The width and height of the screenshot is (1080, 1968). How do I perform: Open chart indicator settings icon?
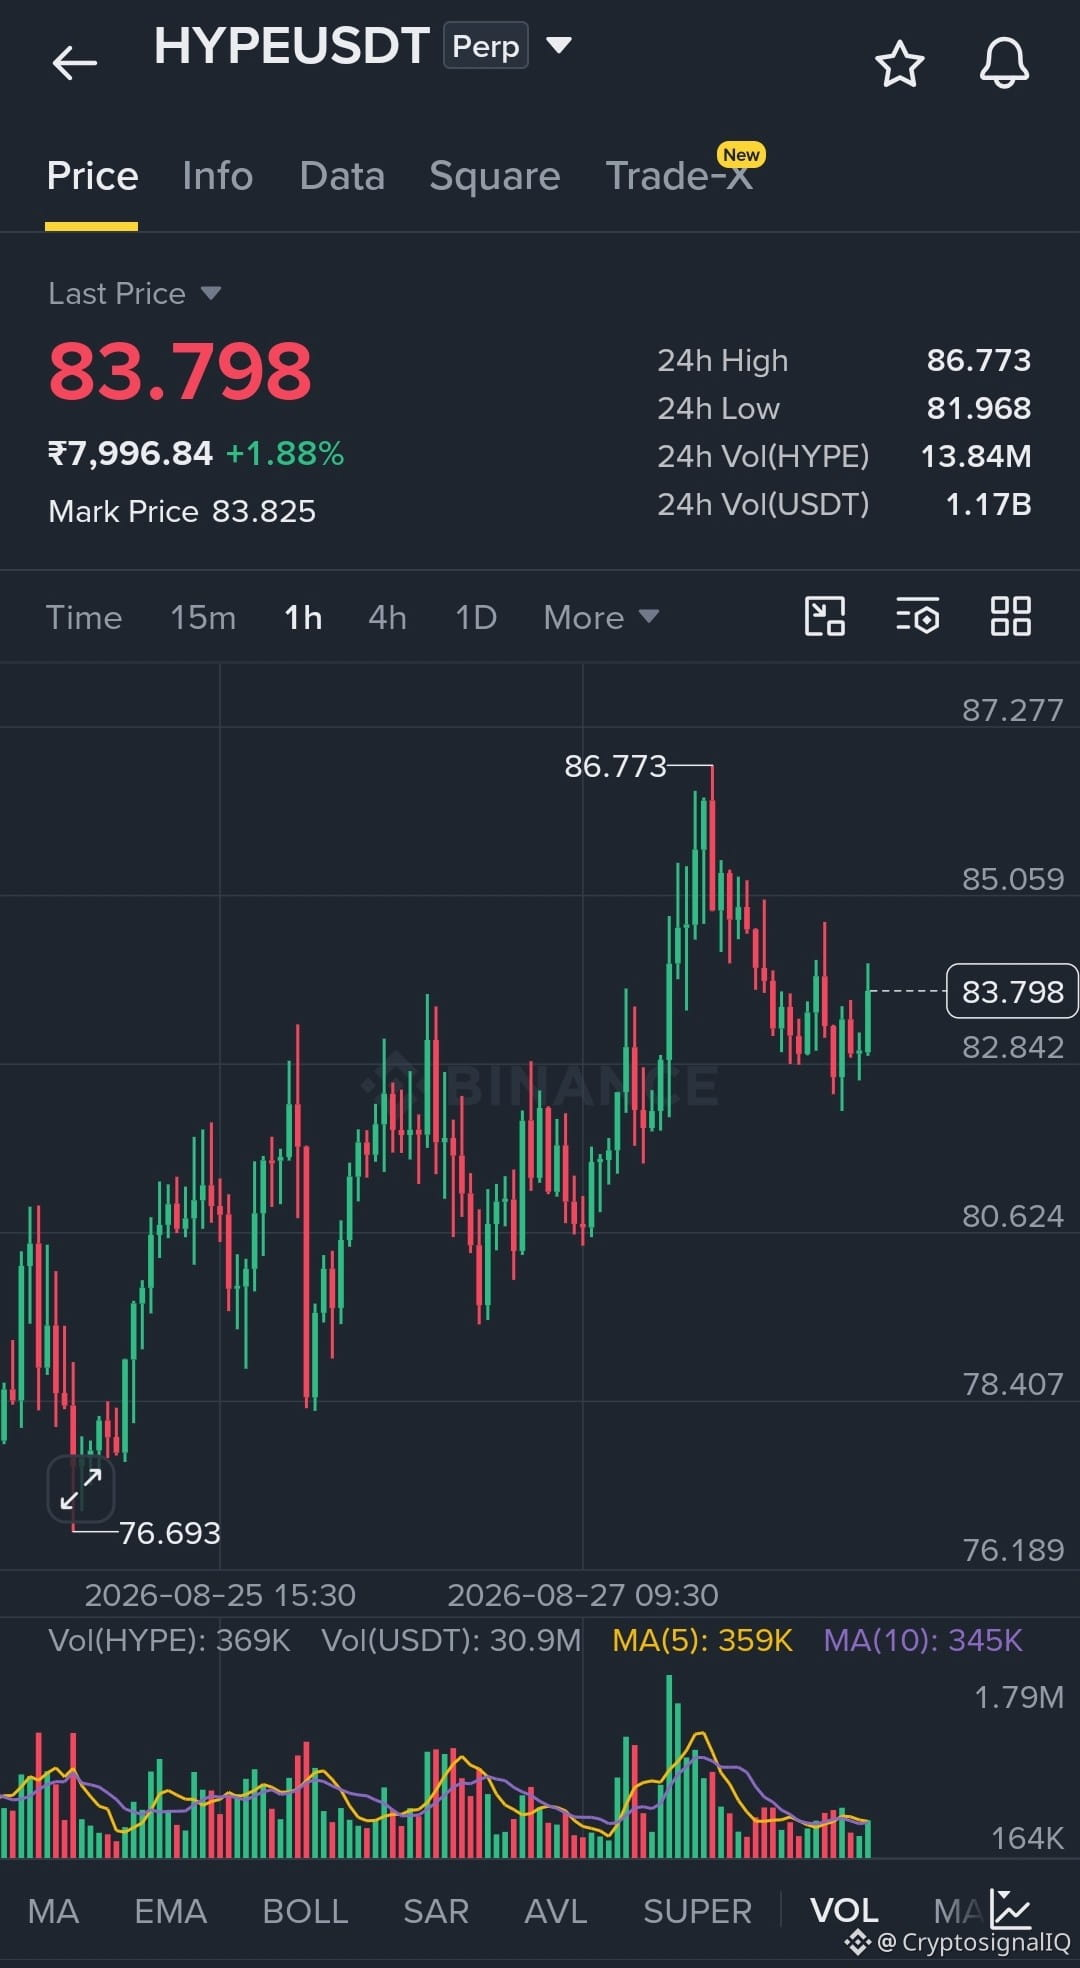tap(917, 616)
